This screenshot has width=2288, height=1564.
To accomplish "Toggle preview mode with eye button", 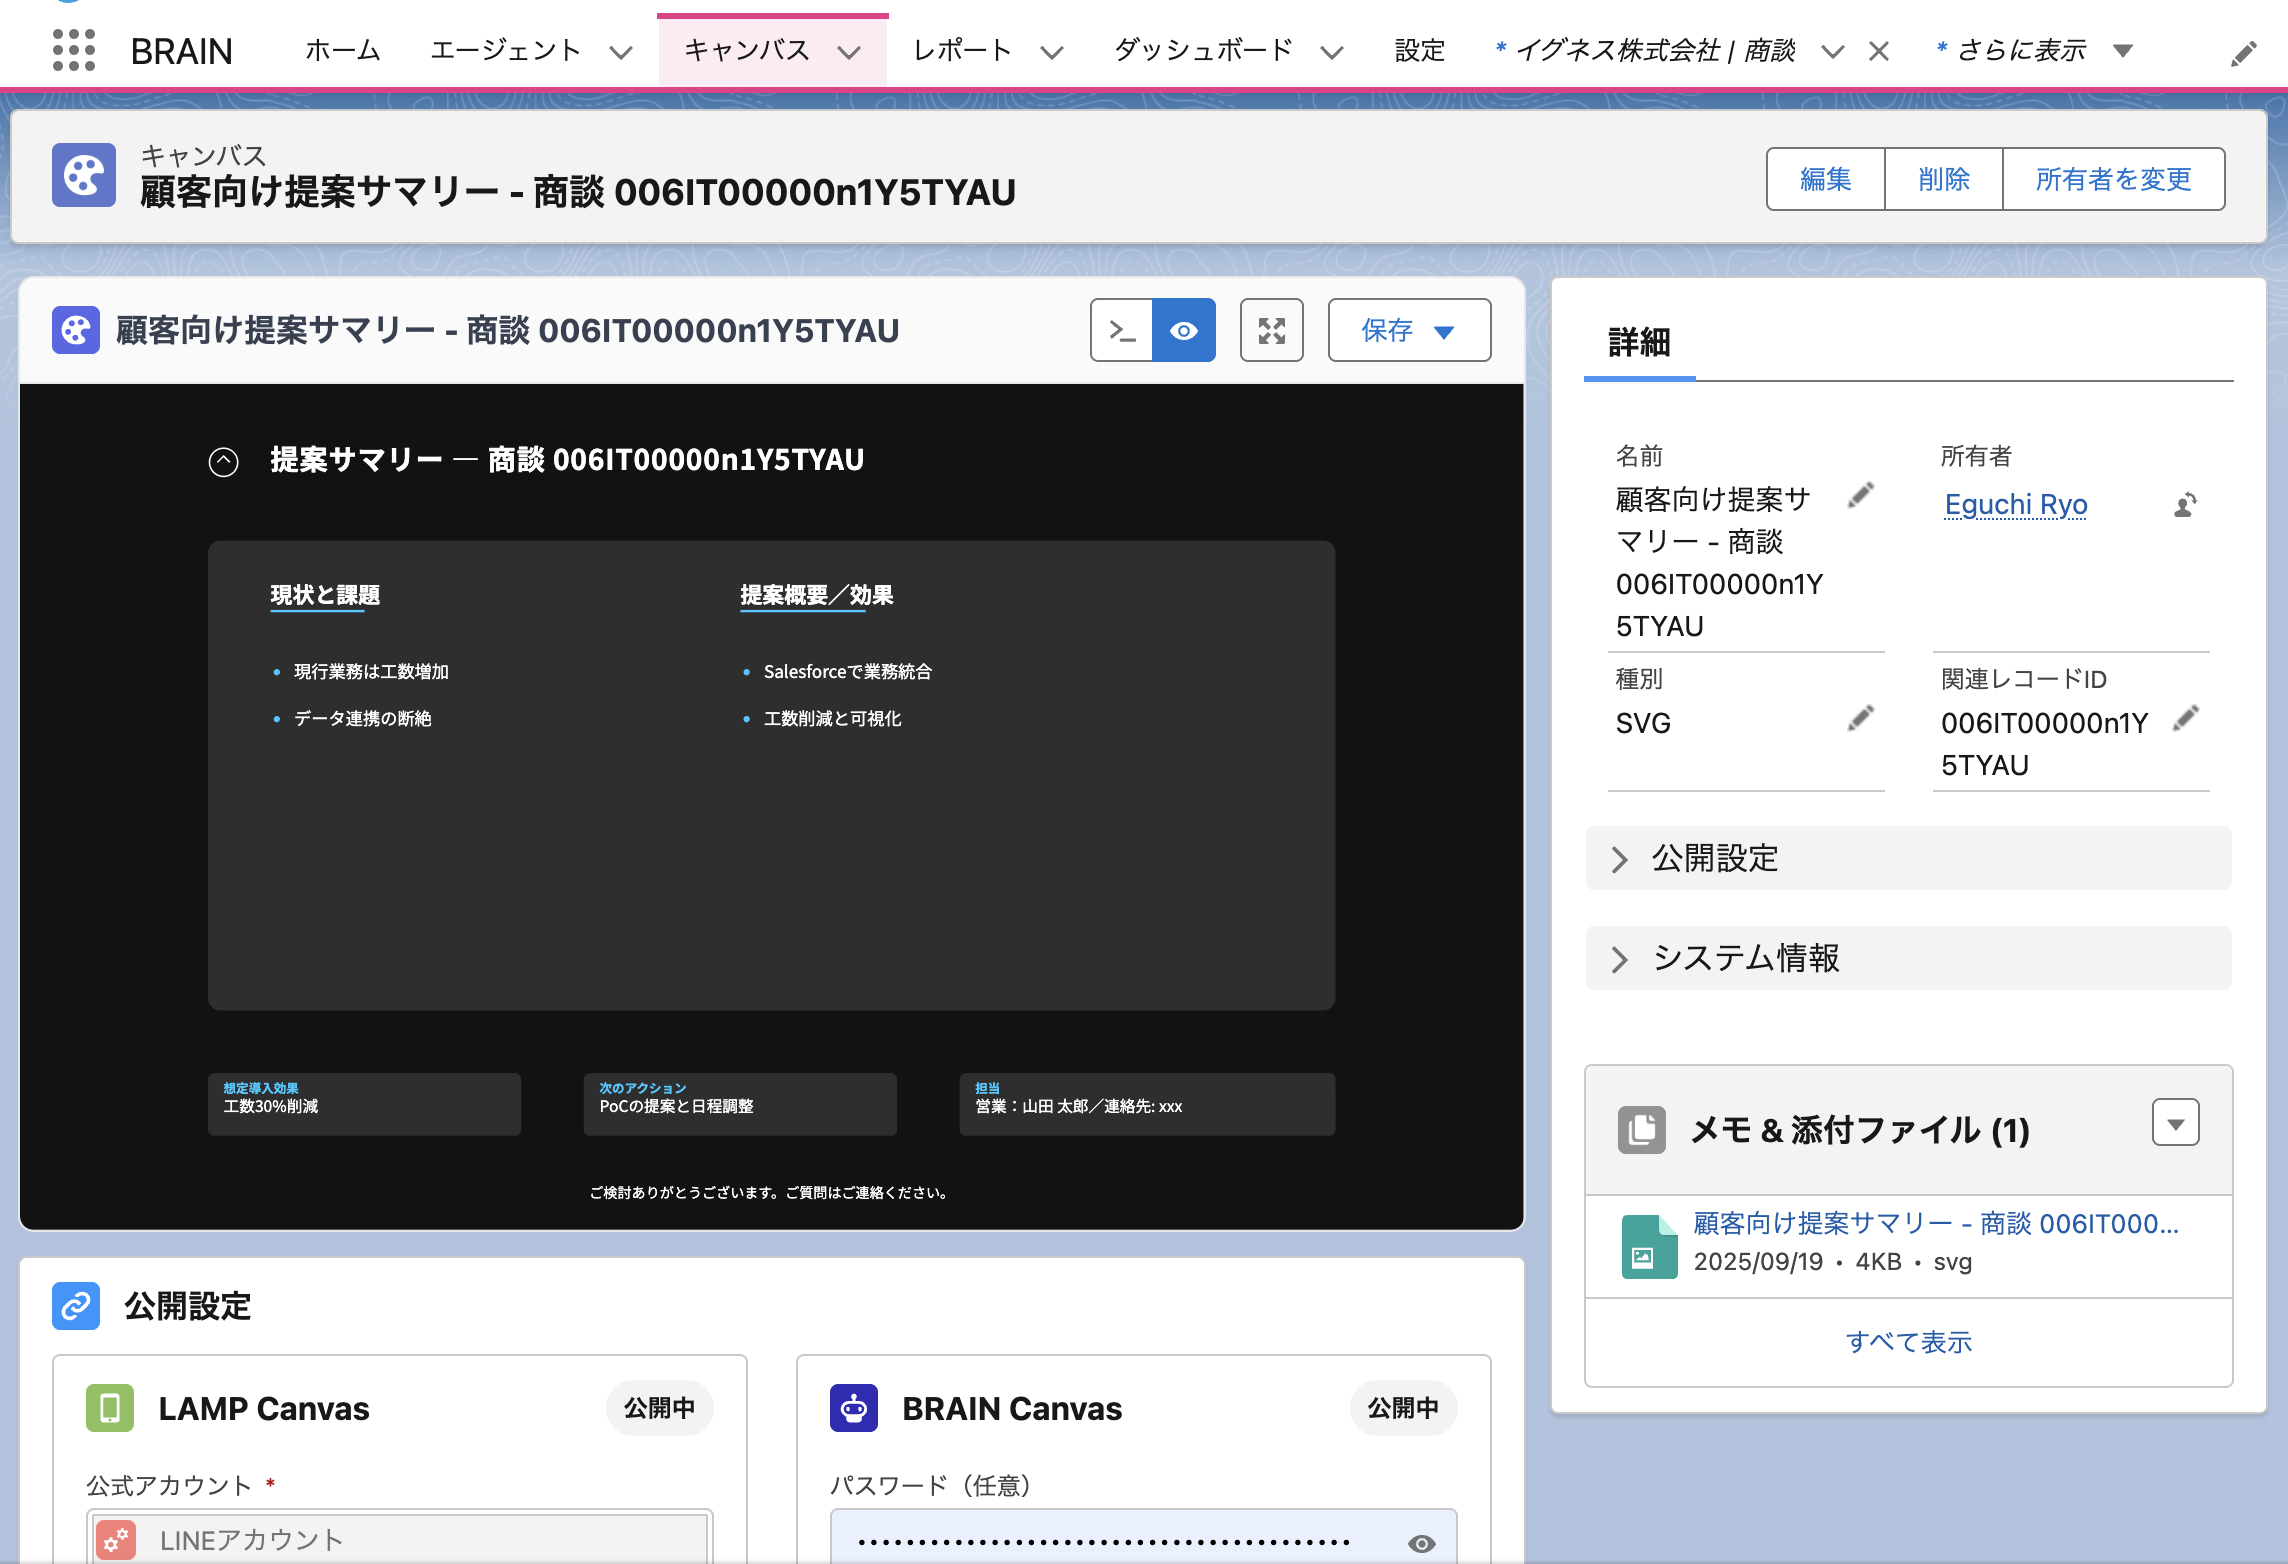I will (1184, 330).
